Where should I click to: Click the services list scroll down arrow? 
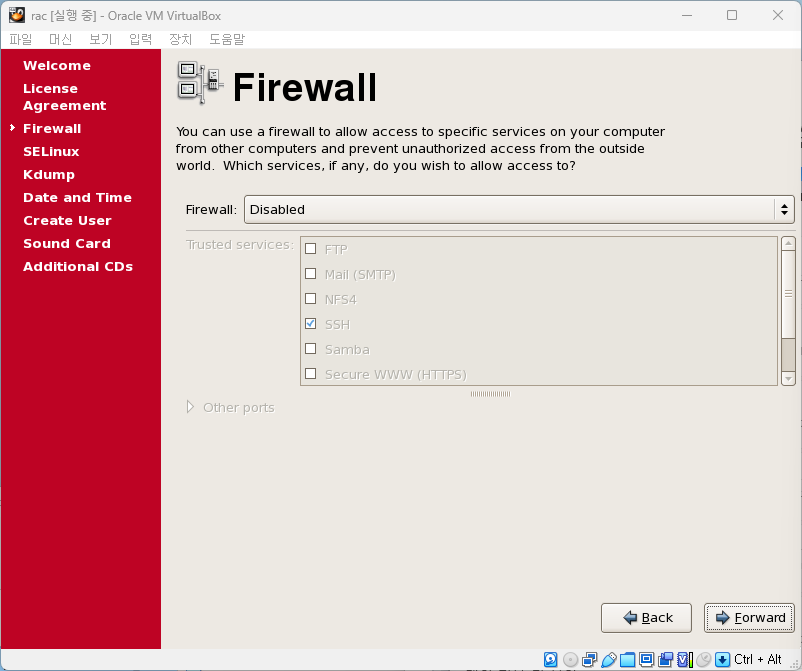pyautogui.click(x=788, y=379)
